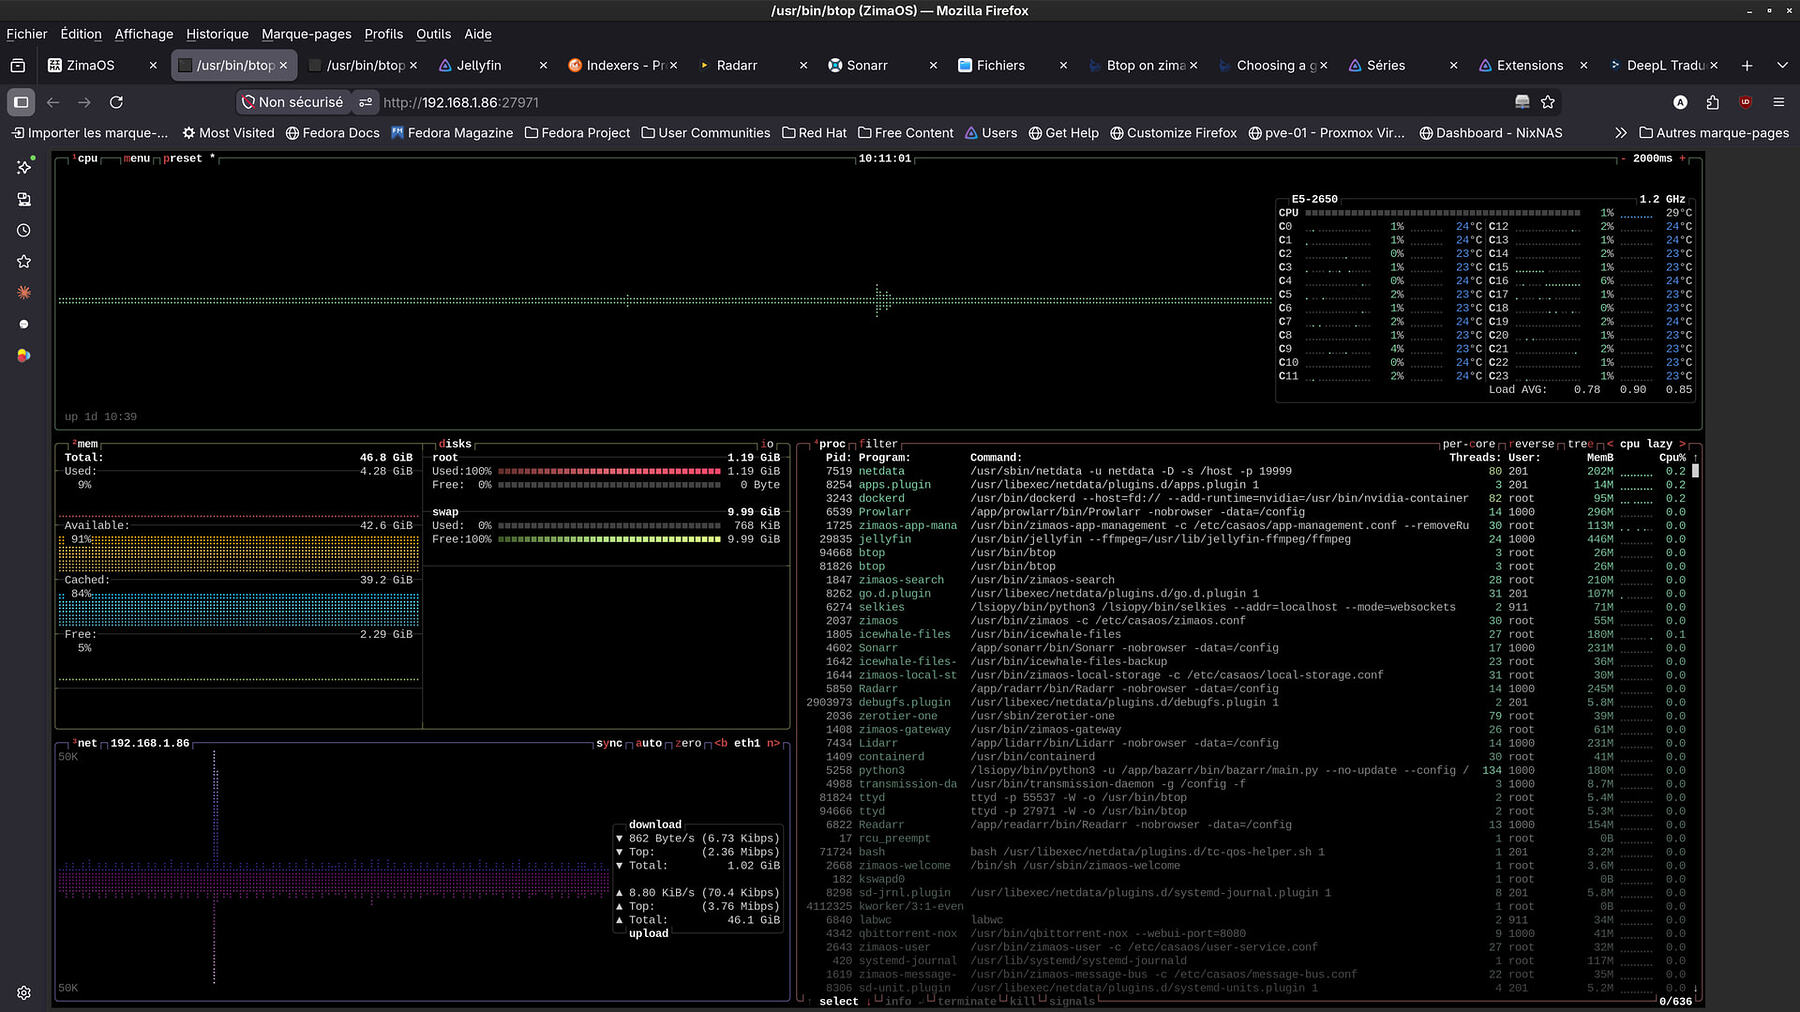
Task: Show more bookmarks with the double chevron
Action: [1620, 133]
